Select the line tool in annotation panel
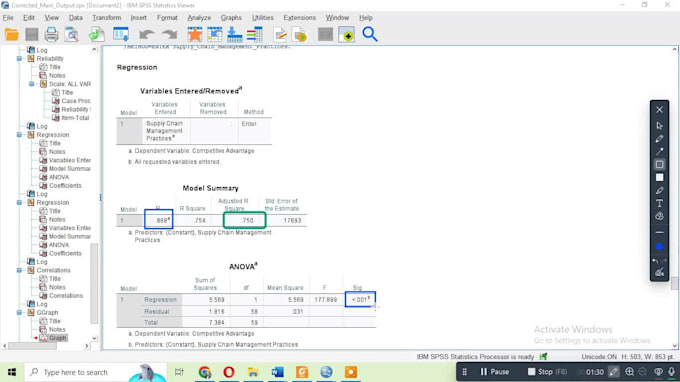Viewport: 680px width, 382px height. 659,151
